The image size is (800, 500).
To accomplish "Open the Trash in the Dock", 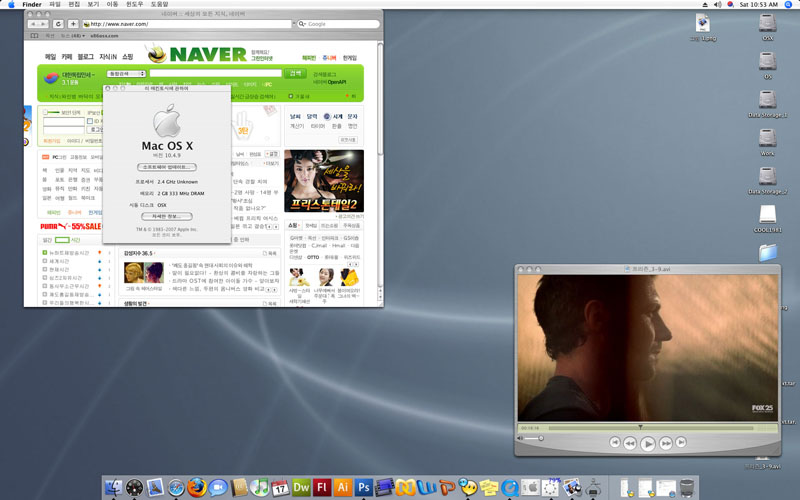I will pos(687,488).
